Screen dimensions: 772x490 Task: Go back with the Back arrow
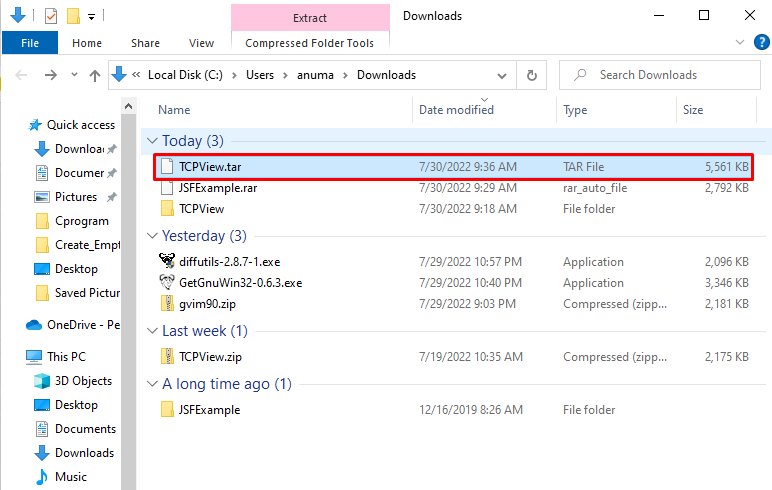point(21,75)
